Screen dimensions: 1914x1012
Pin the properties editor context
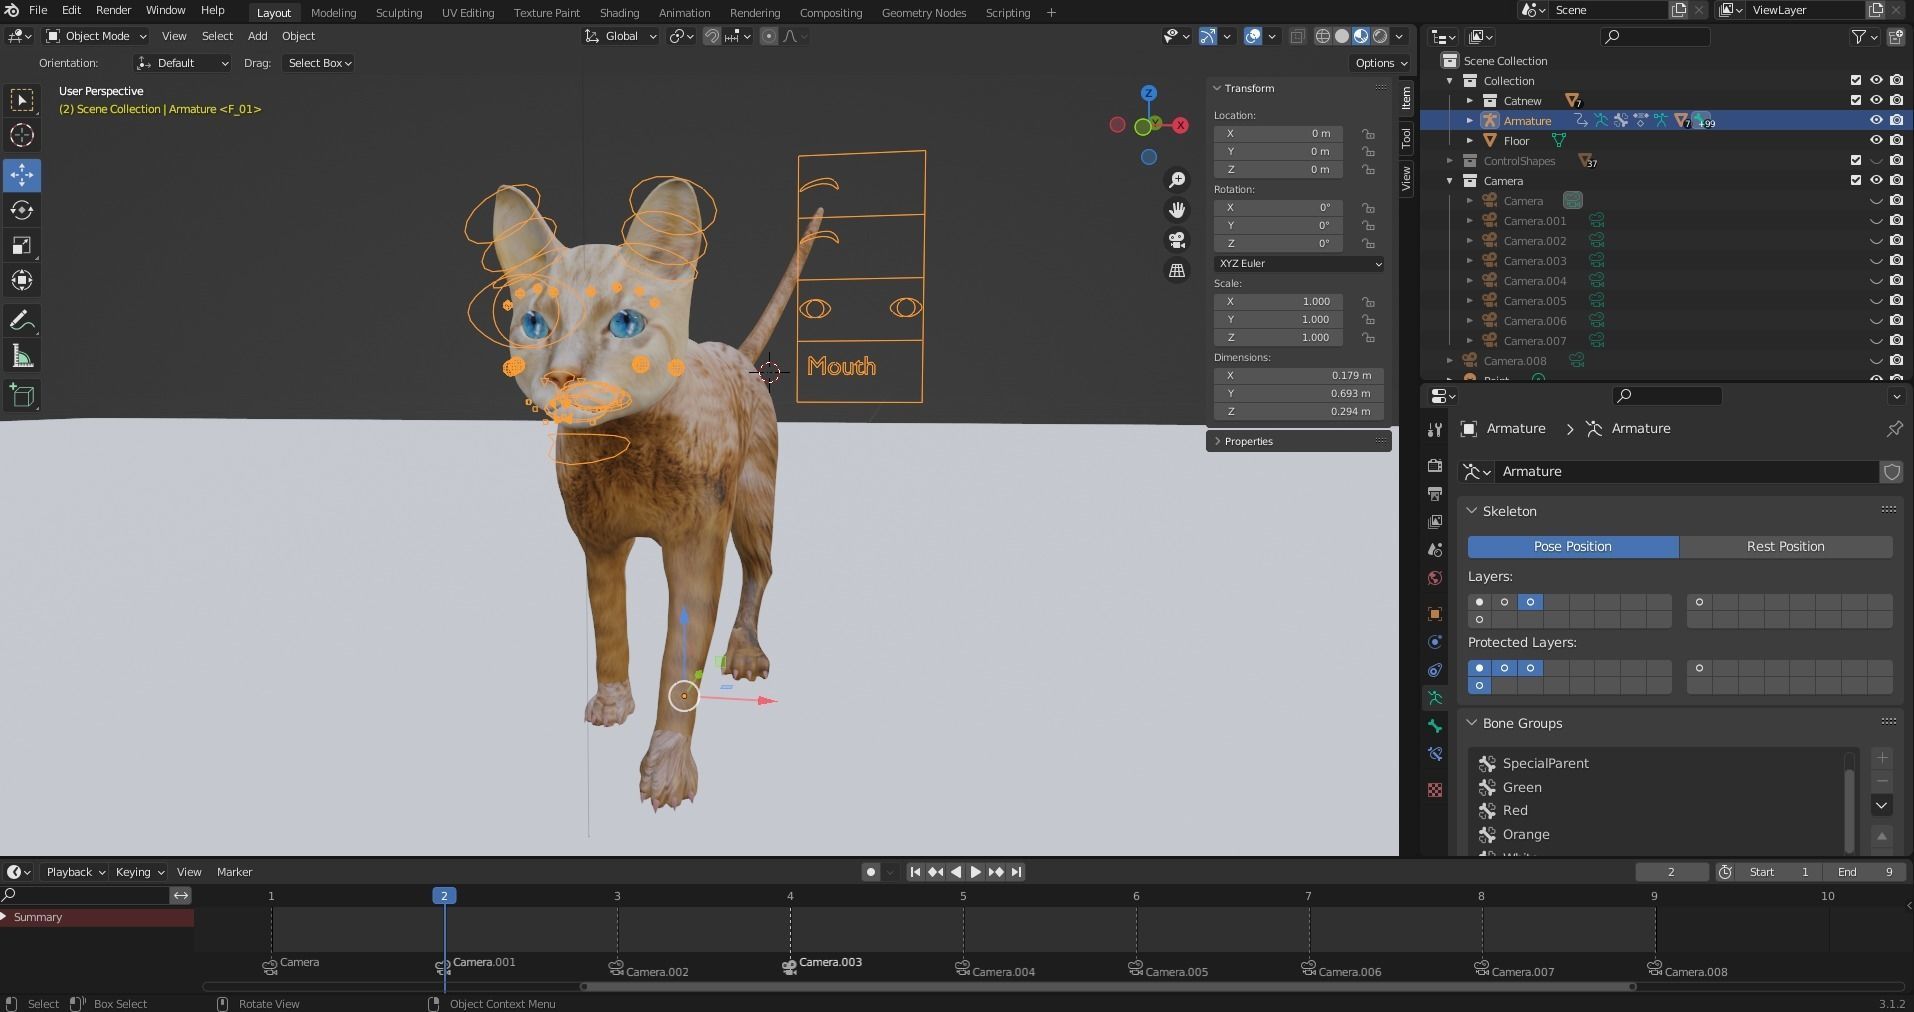click(x=1894, y=429)
